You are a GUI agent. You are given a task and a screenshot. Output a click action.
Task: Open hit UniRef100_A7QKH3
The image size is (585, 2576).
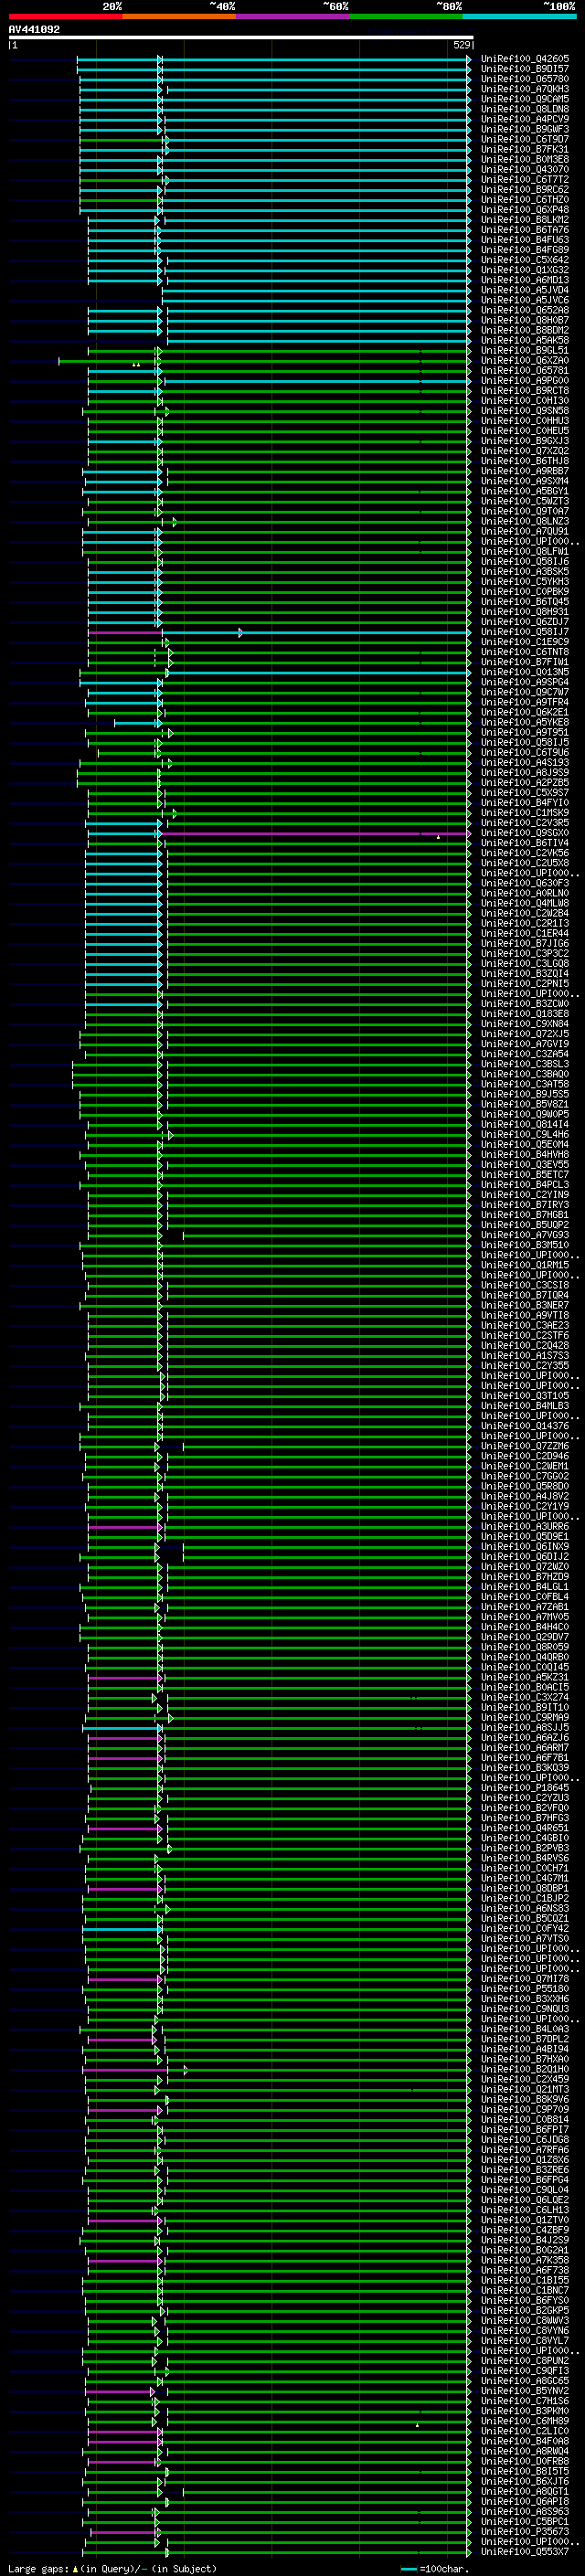pyautogui.click(x=525, y=89)
